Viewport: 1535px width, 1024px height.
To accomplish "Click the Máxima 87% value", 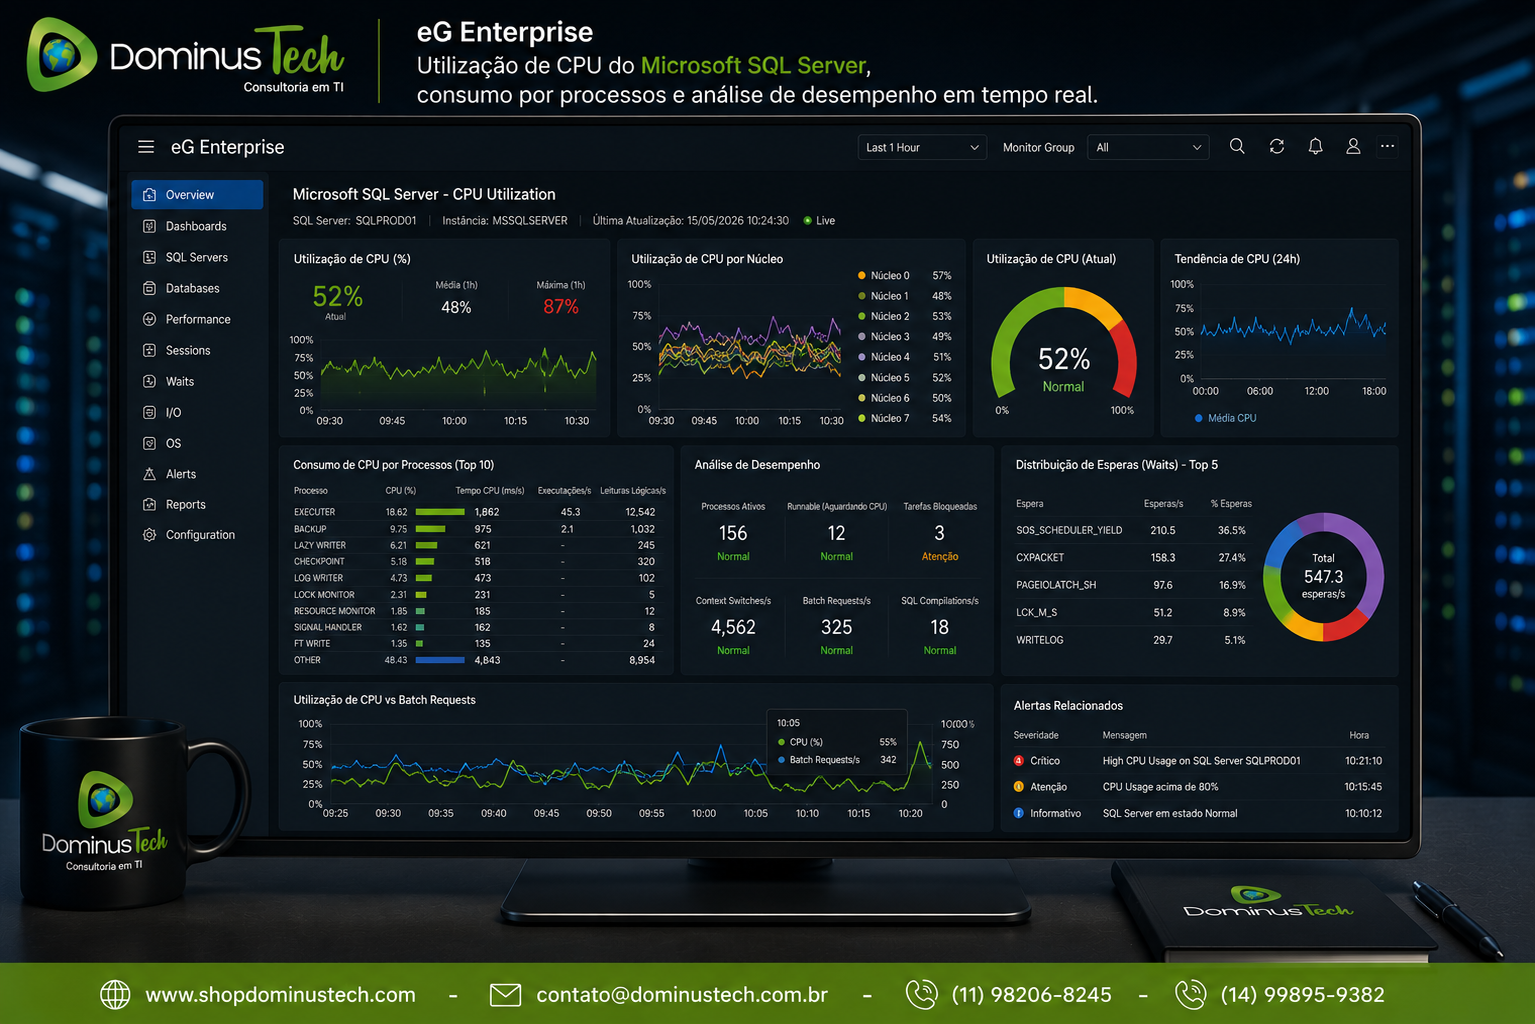I will tap(561, 307).
